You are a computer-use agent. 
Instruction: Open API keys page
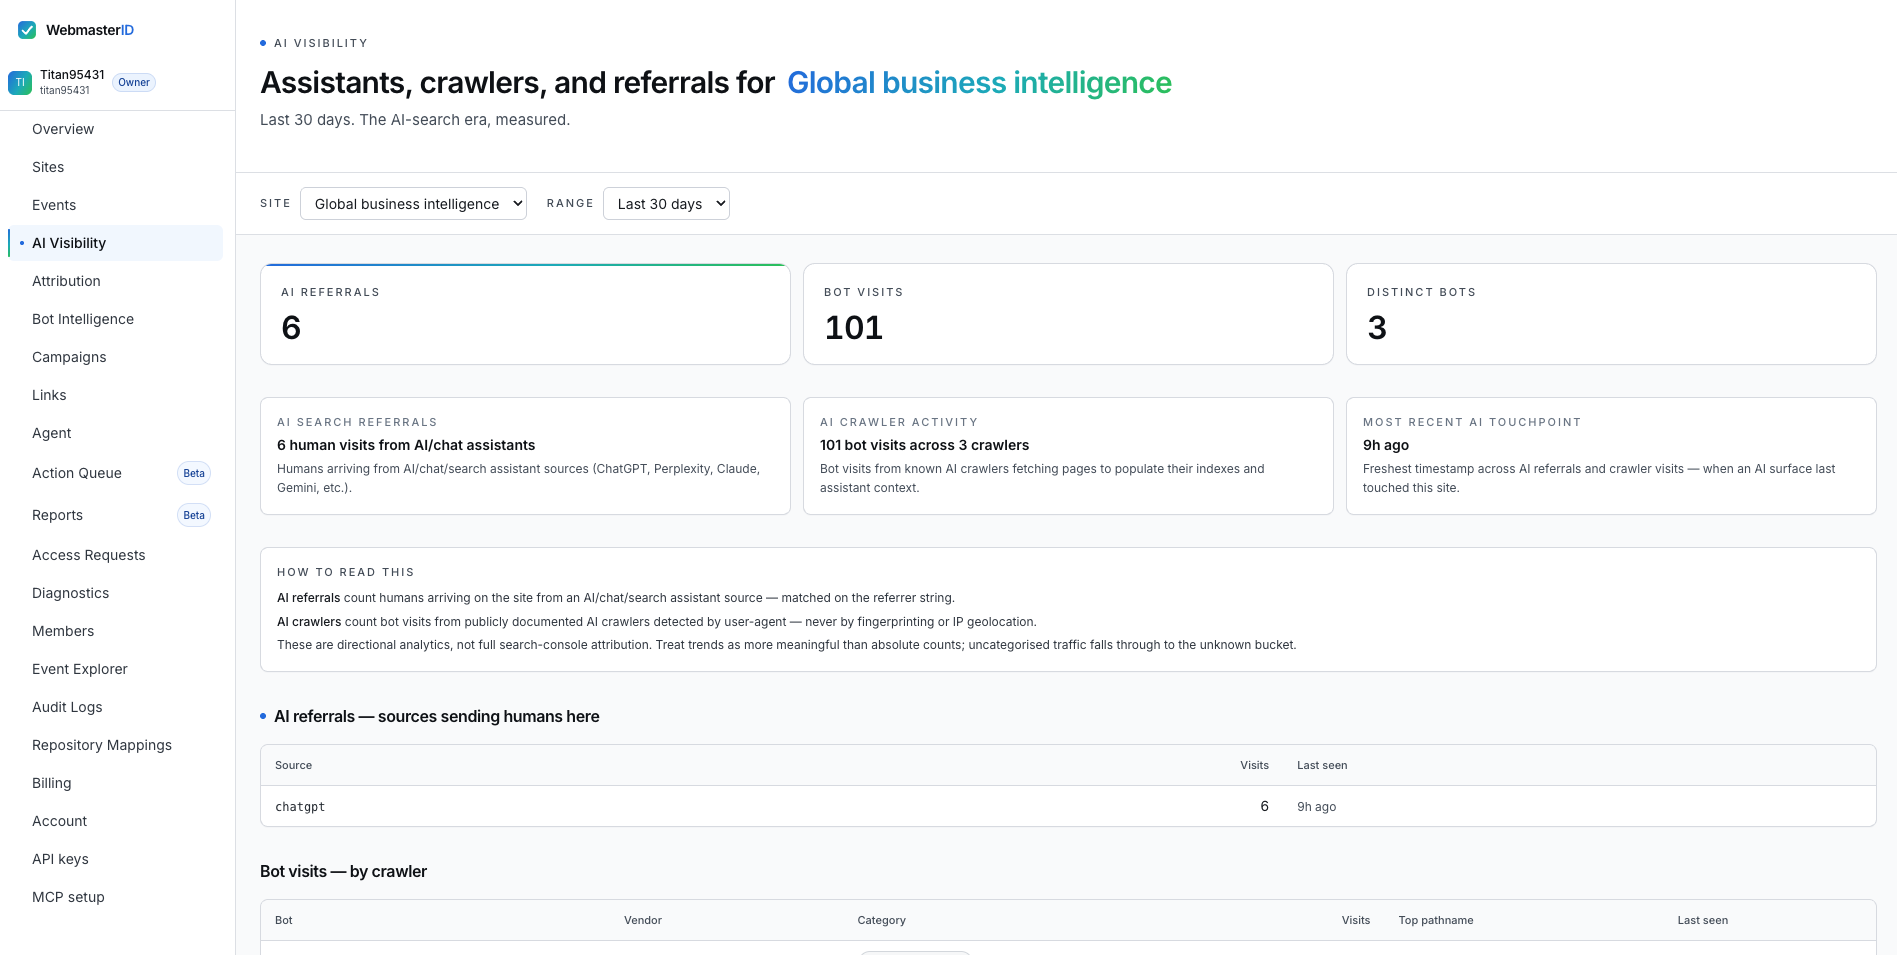point(60,859)
